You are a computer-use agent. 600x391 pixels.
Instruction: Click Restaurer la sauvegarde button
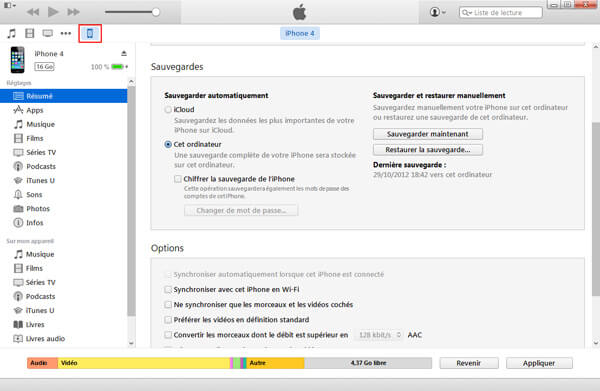point(428,150)
